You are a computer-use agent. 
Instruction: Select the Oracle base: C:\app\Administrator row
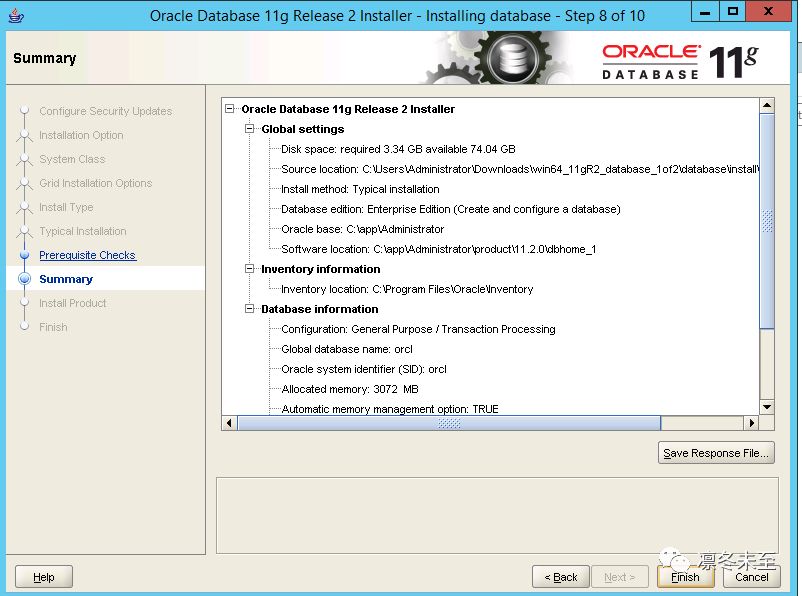tap(363, 229)
